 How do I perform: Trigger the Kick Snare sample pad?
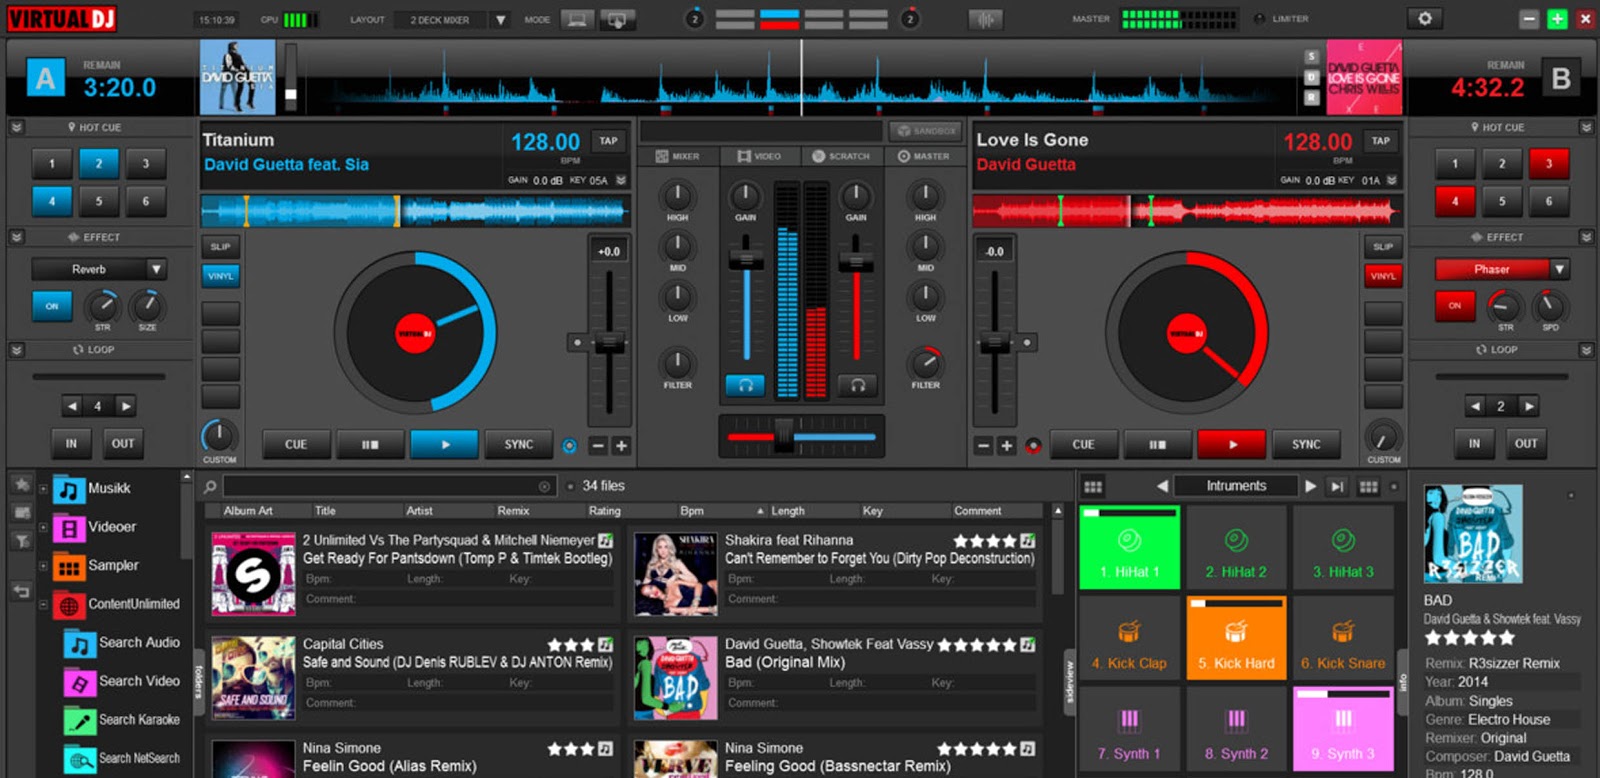point(1343,638)
